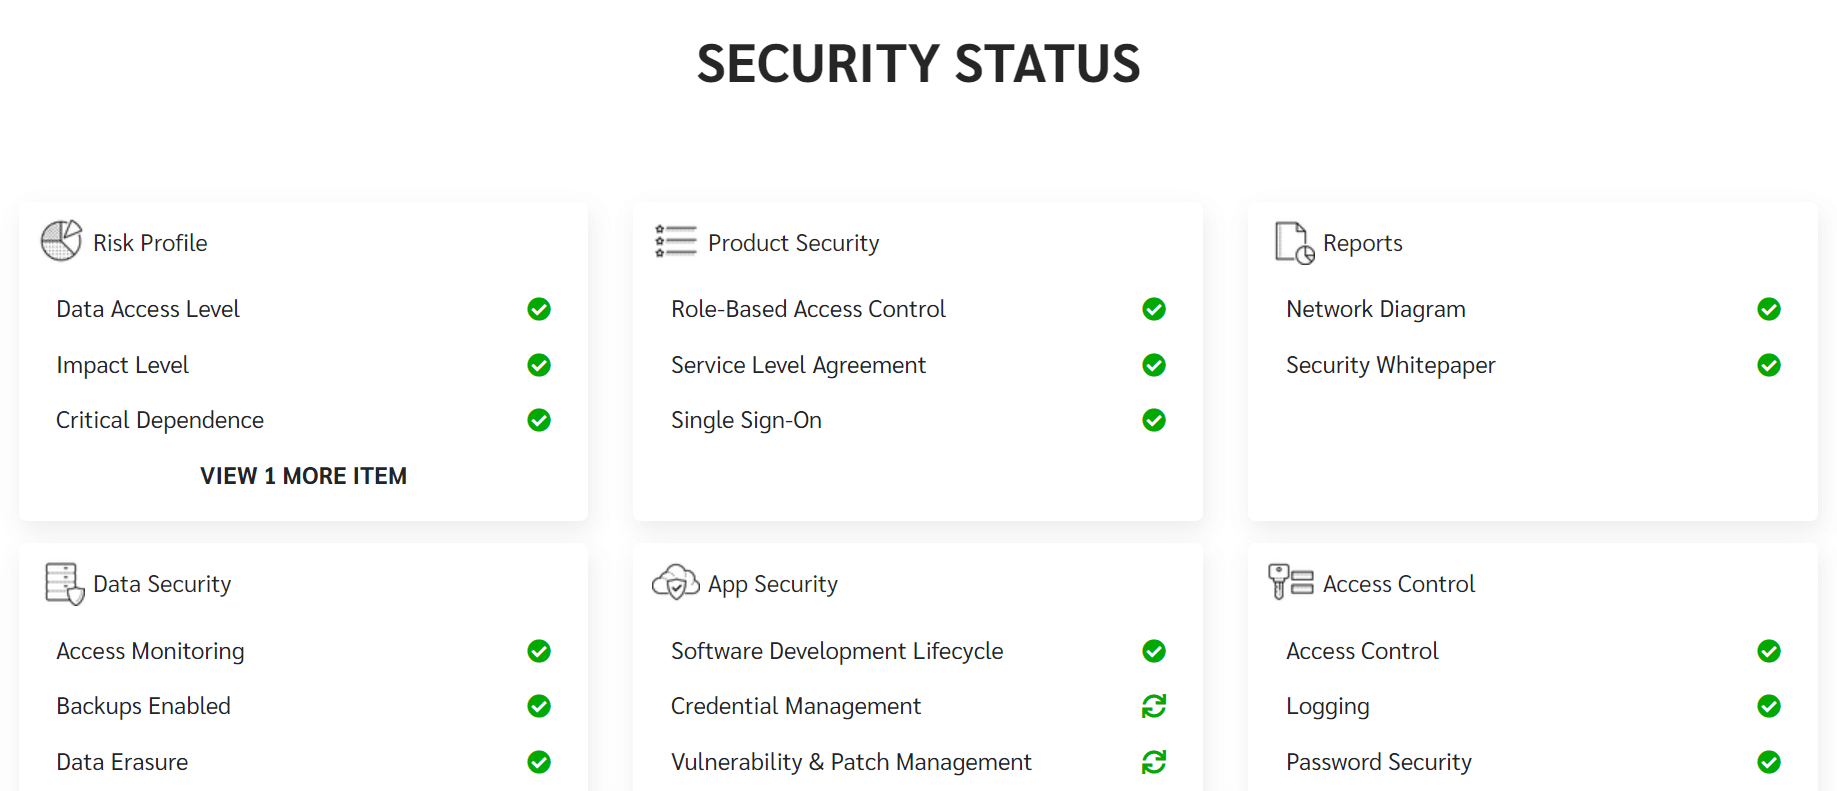Click green check next to Access Monitoring
This screenshot has height=791, width=1837.
pyautogui.click(x=539, y=651)
